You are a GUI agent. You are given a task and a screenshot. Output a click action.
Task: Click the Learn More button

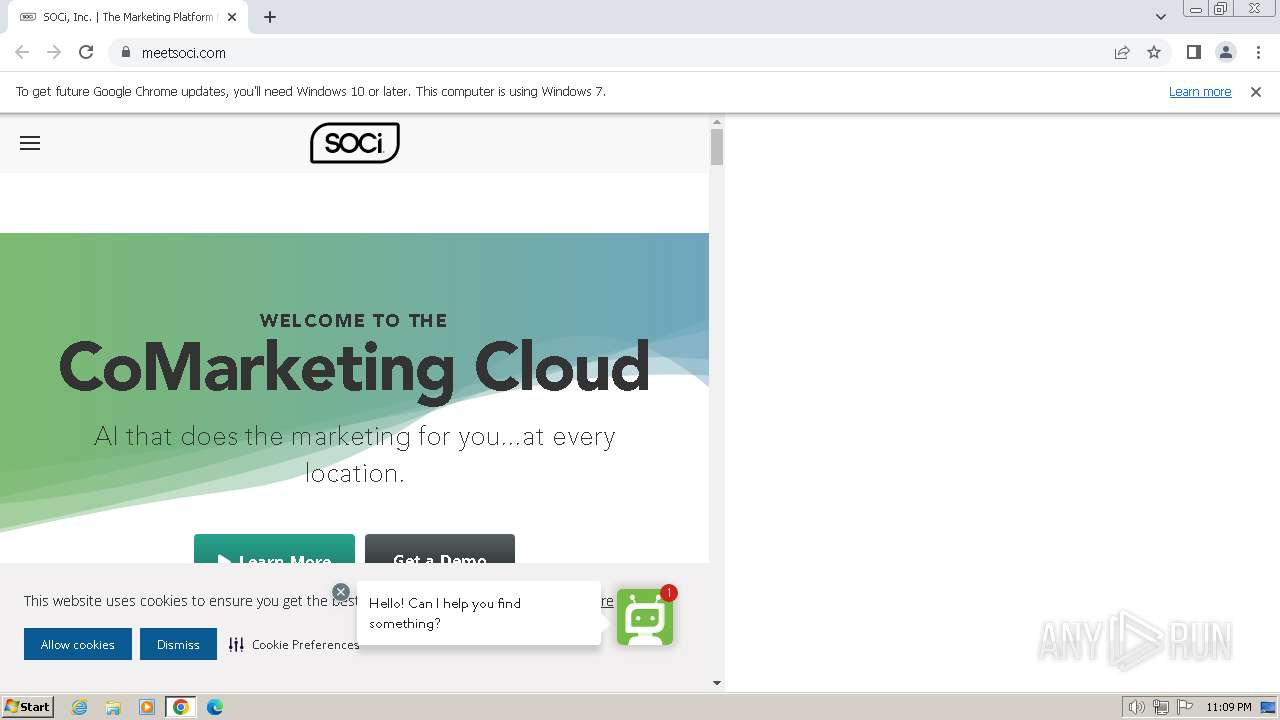(x=274, y=549)
